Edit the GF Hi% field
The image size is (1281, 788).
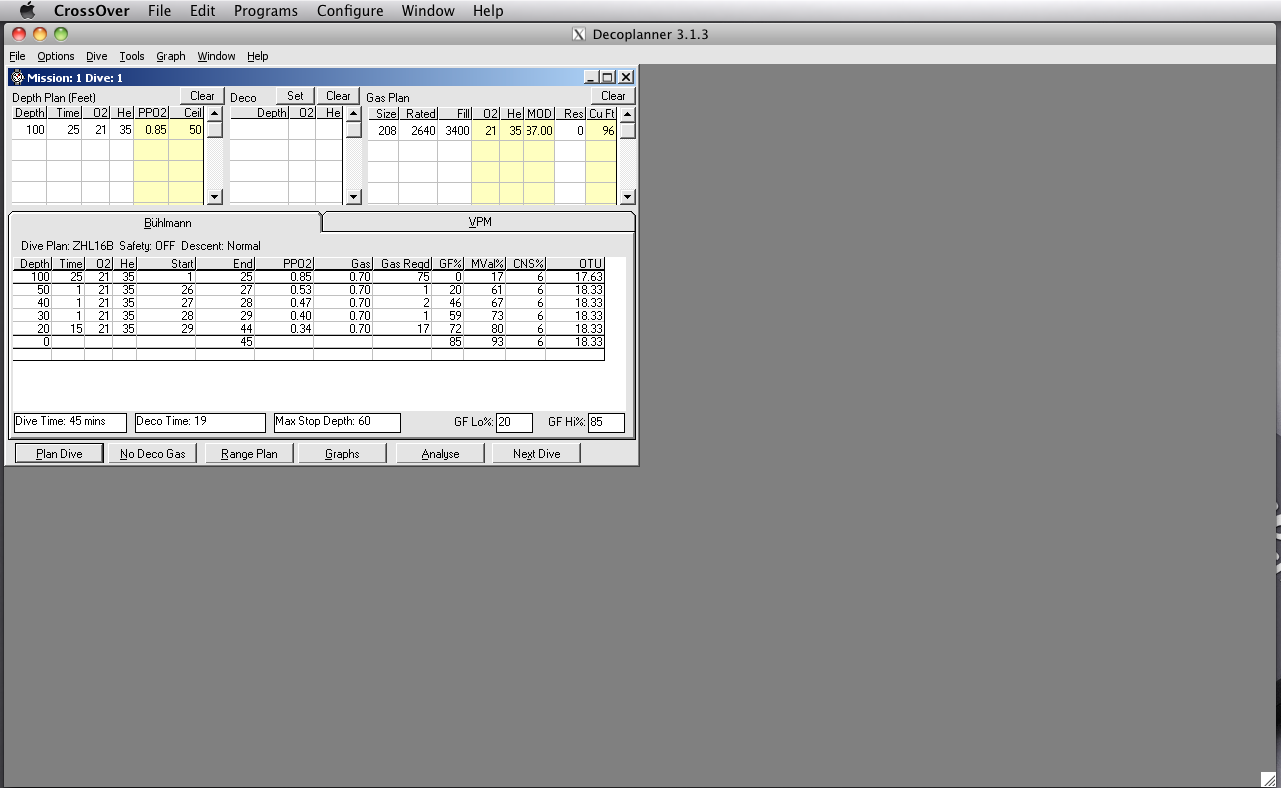606,422
